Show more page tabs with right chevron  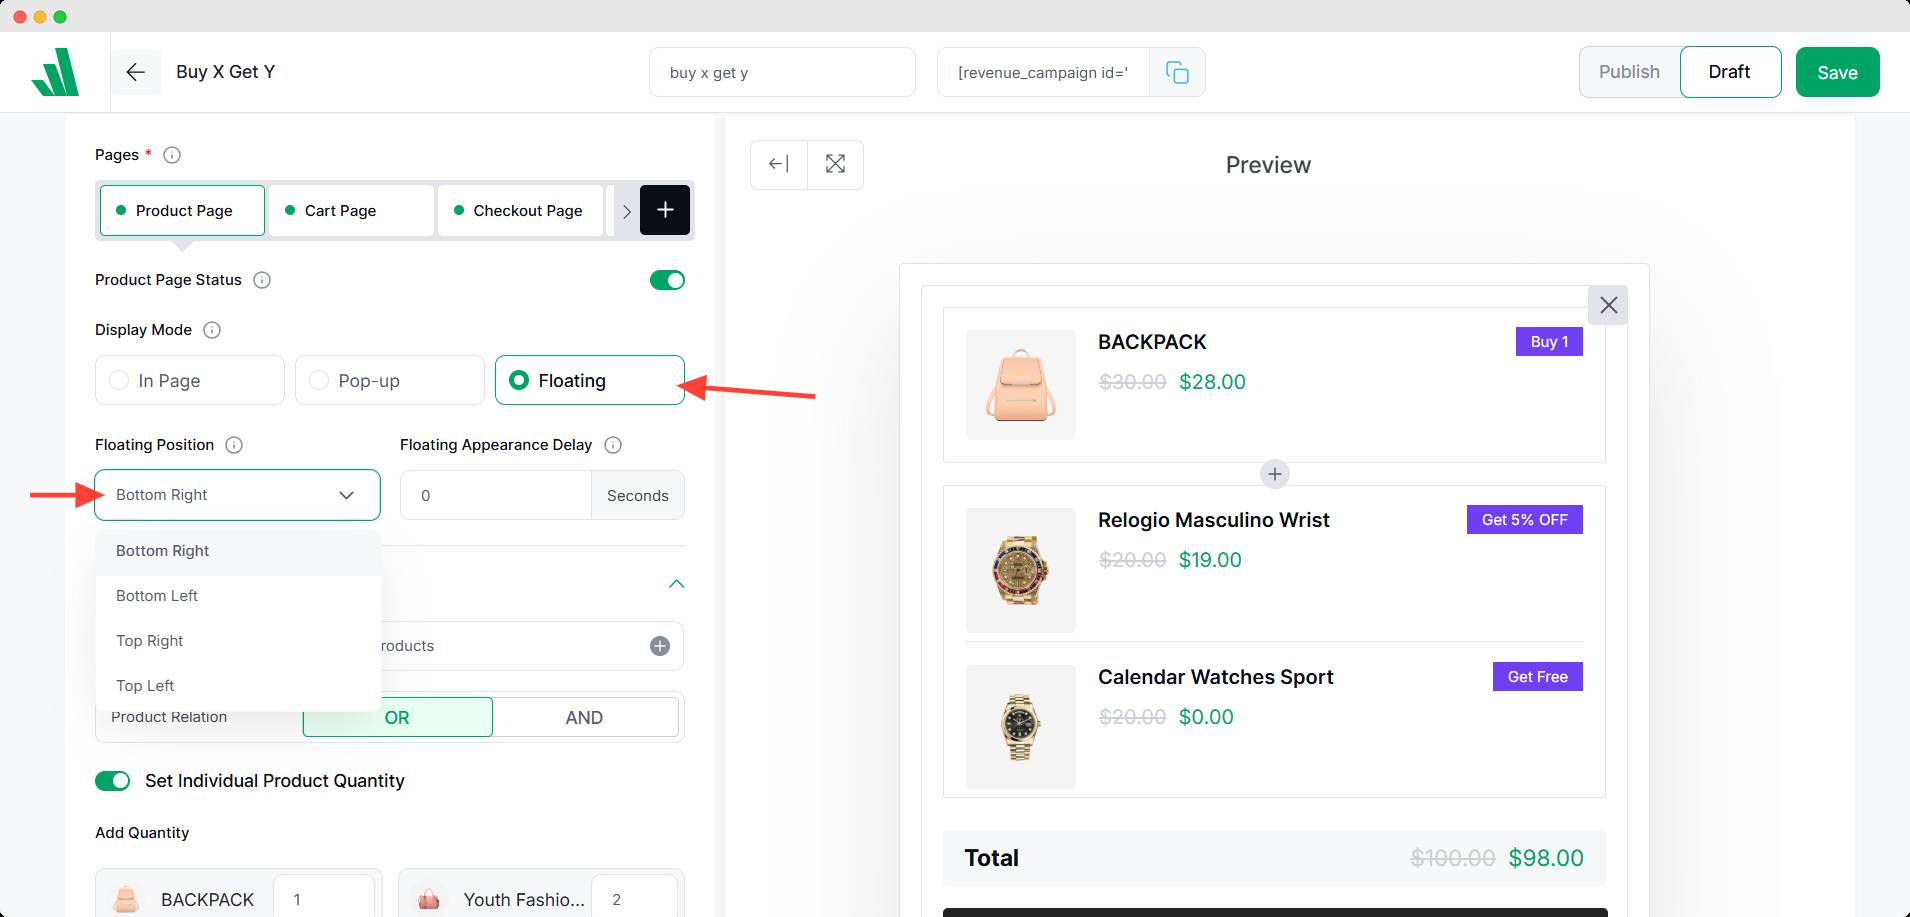pyautogui.click(x=626, y=211)
